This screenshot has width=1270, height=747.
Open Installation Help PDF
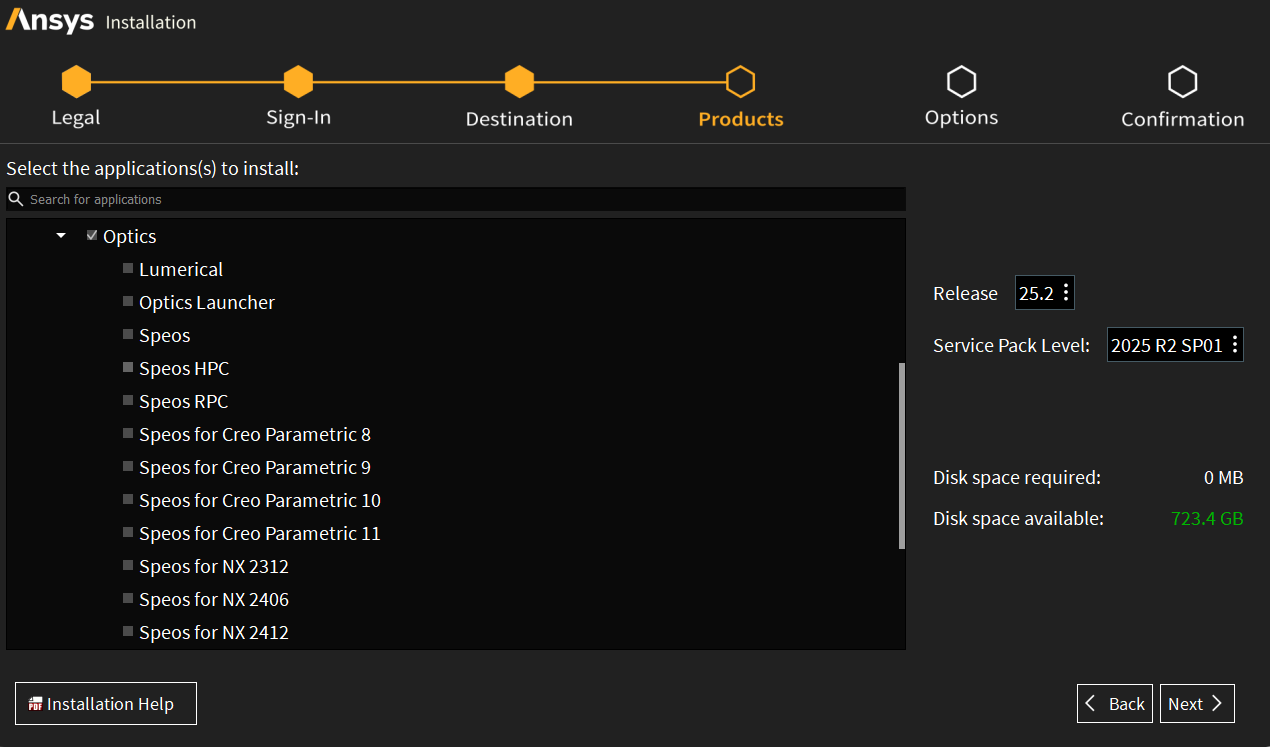[105, 703]
